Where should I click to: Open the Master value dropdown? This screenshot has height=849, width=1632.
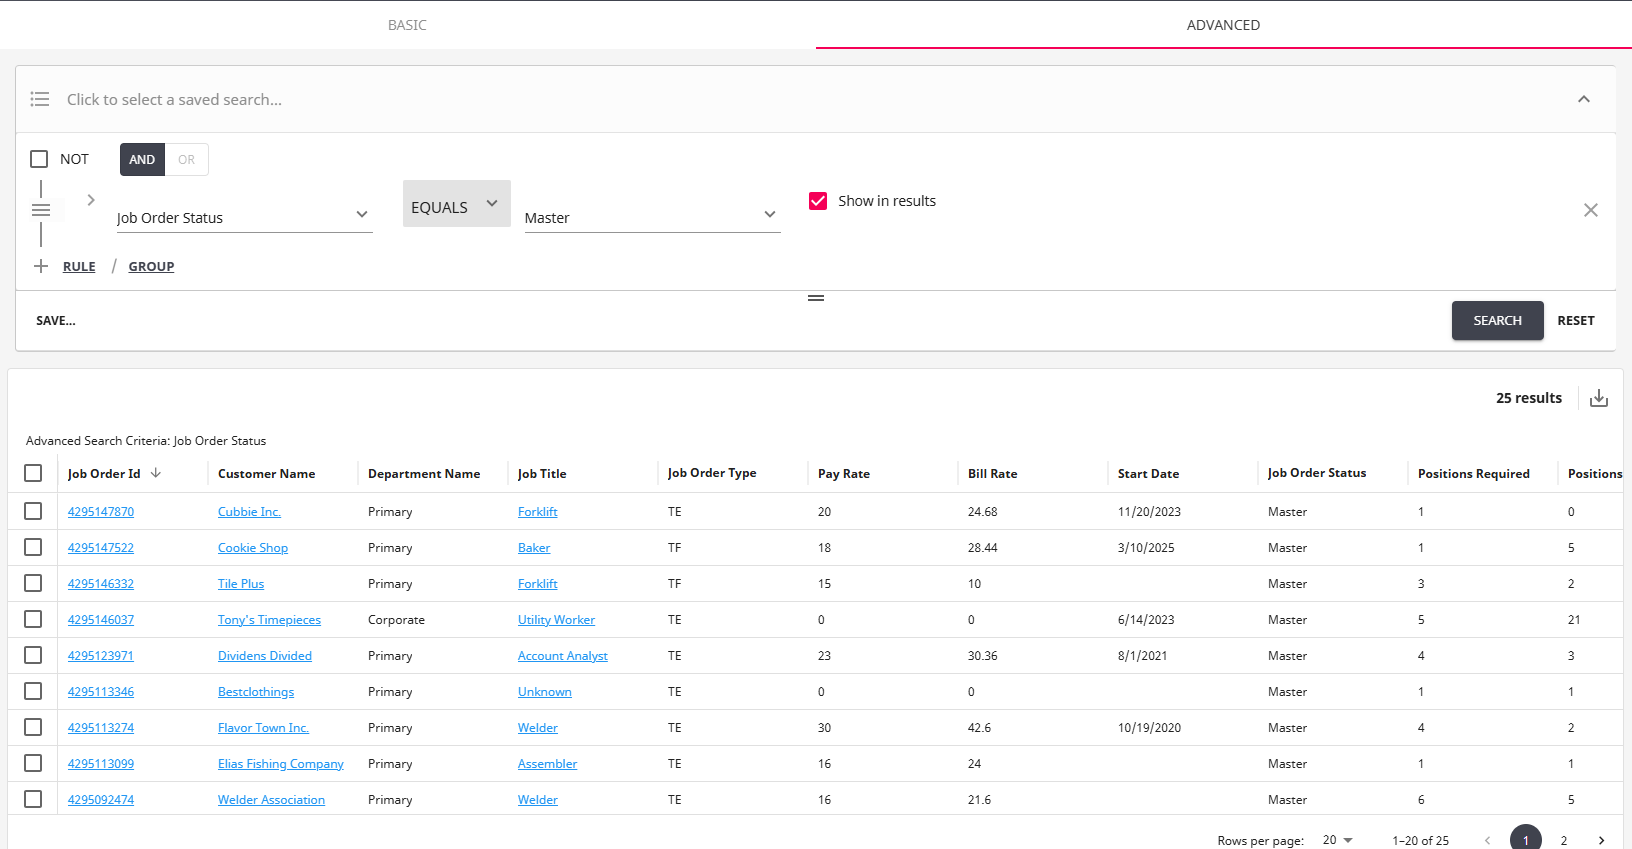point(652,217)
